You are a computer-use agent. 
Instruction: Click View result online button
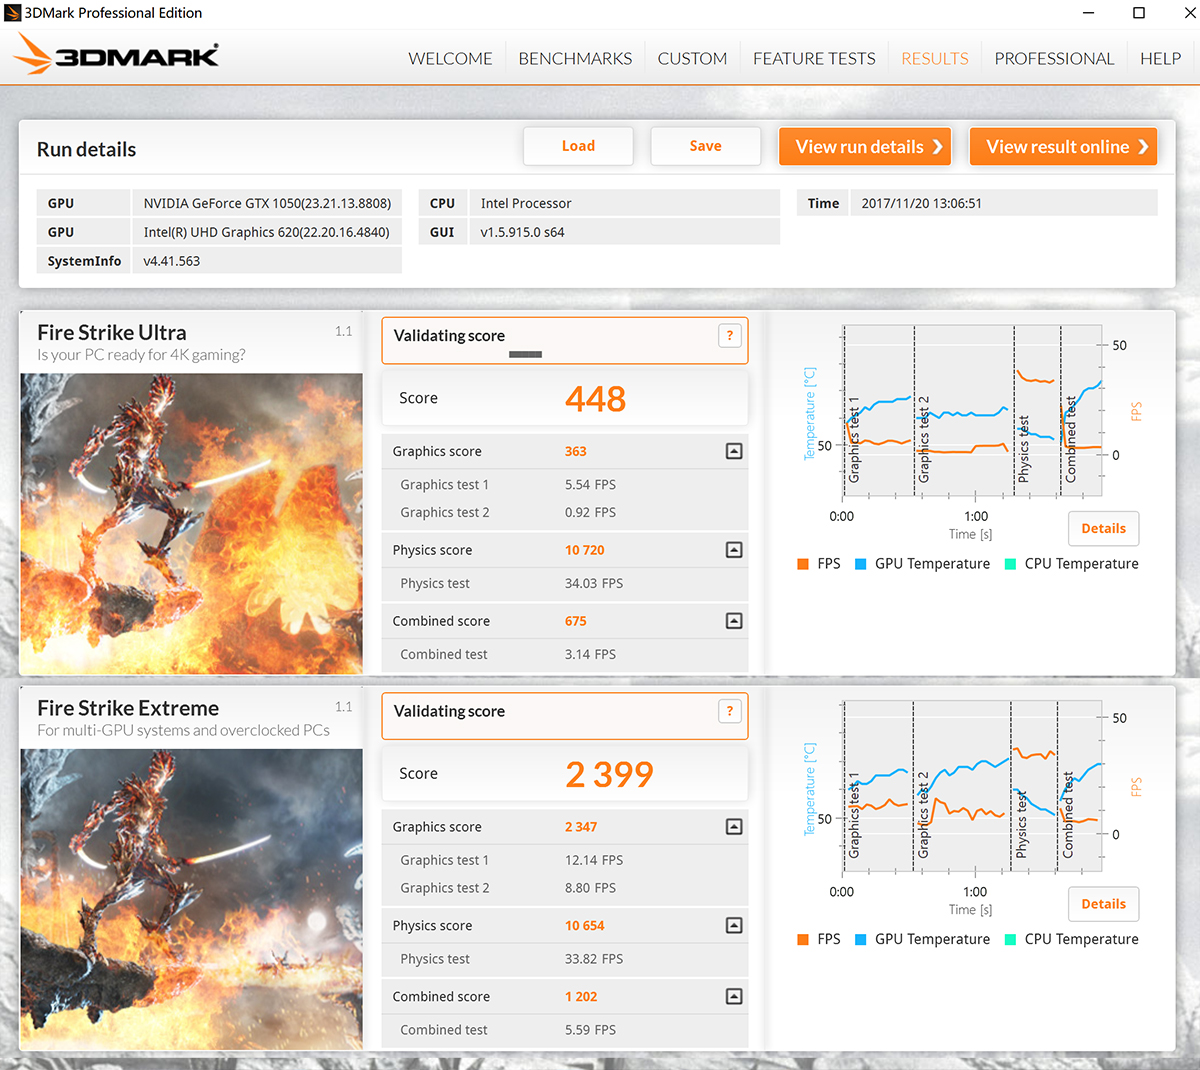(1064, 147)
